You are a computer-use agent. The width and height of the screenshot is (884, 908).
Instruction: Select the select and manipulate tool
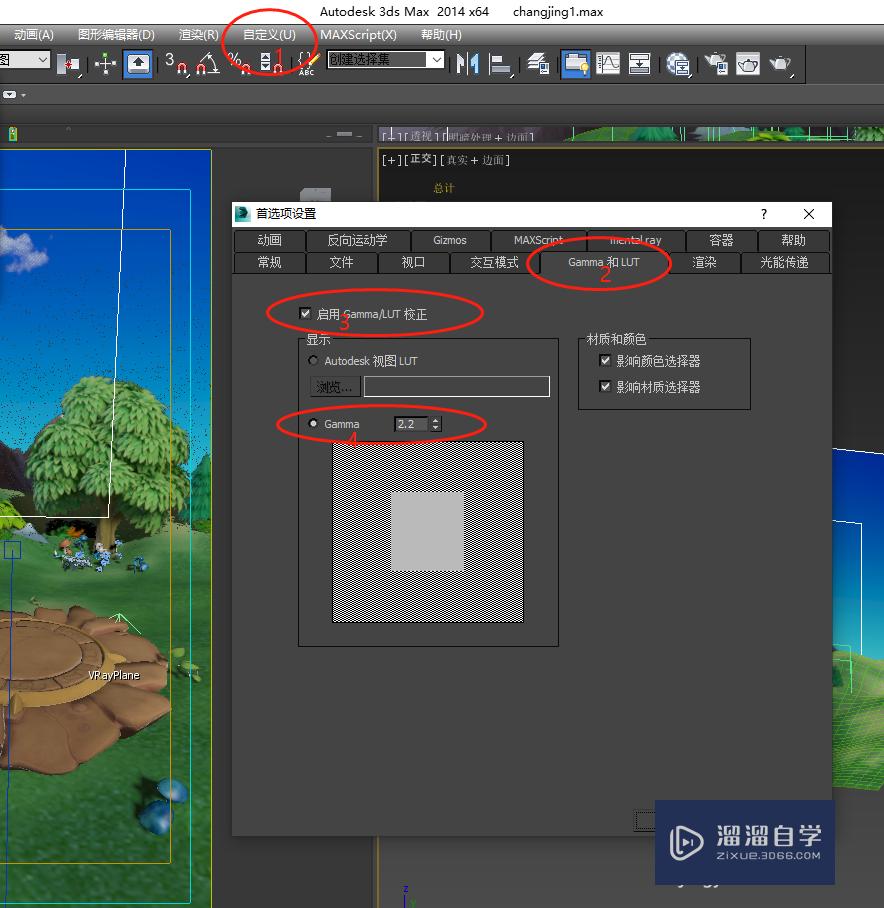(105, 63)
